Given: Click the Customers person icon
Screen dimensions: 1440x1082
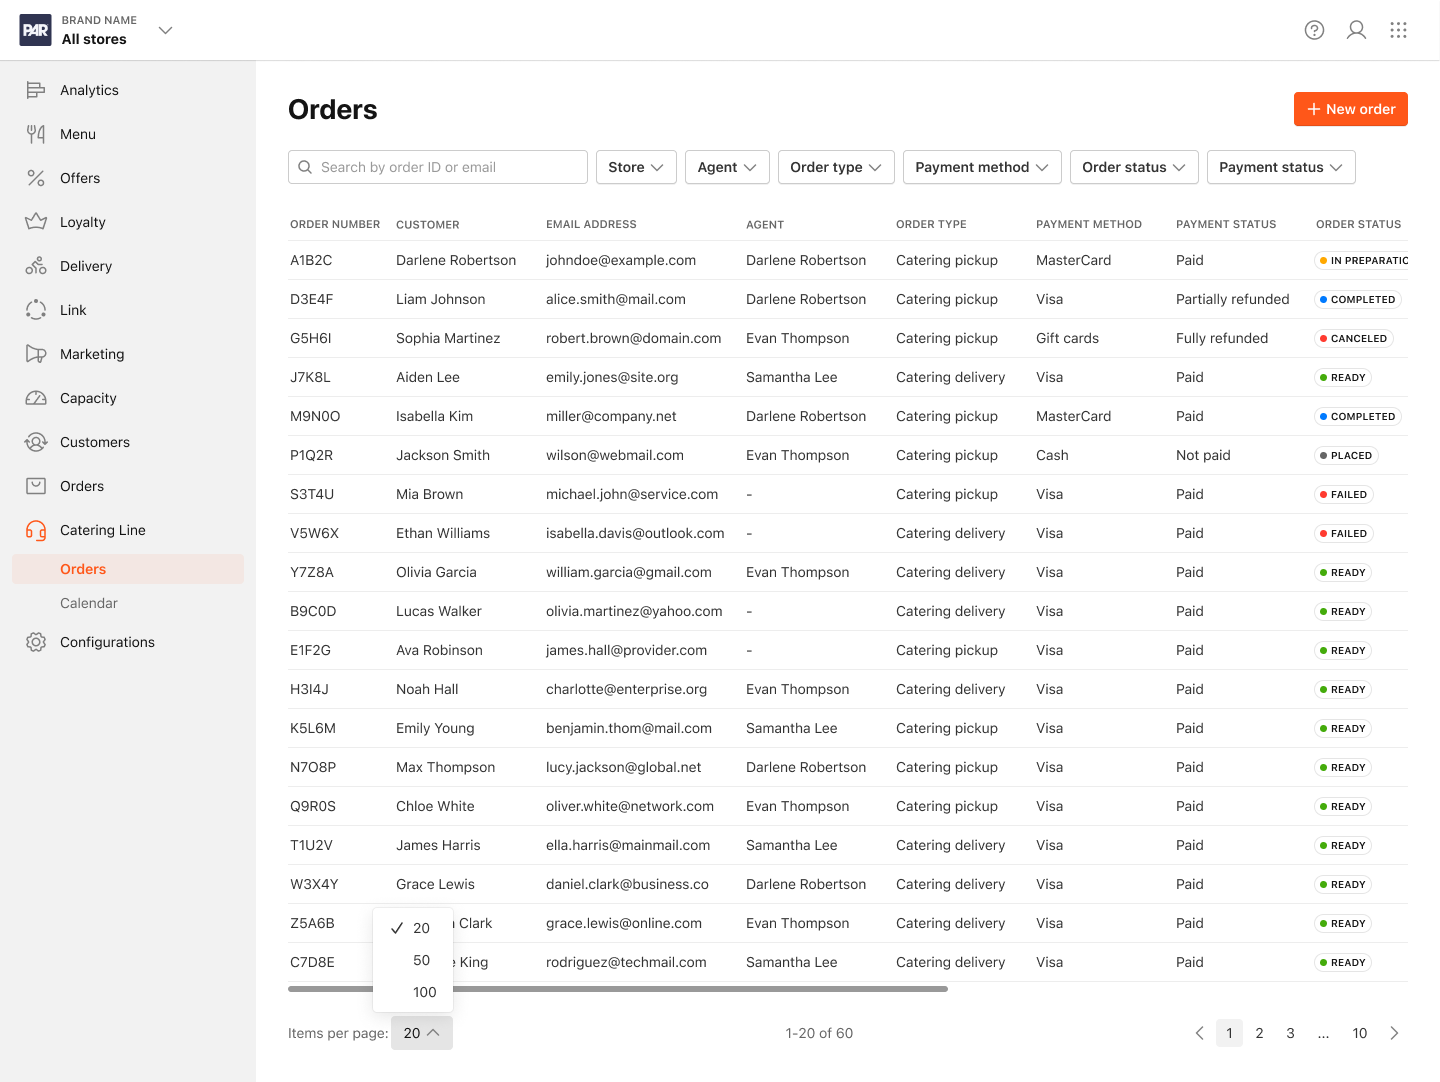Looking at the screenshot, I should pos(36,442).
